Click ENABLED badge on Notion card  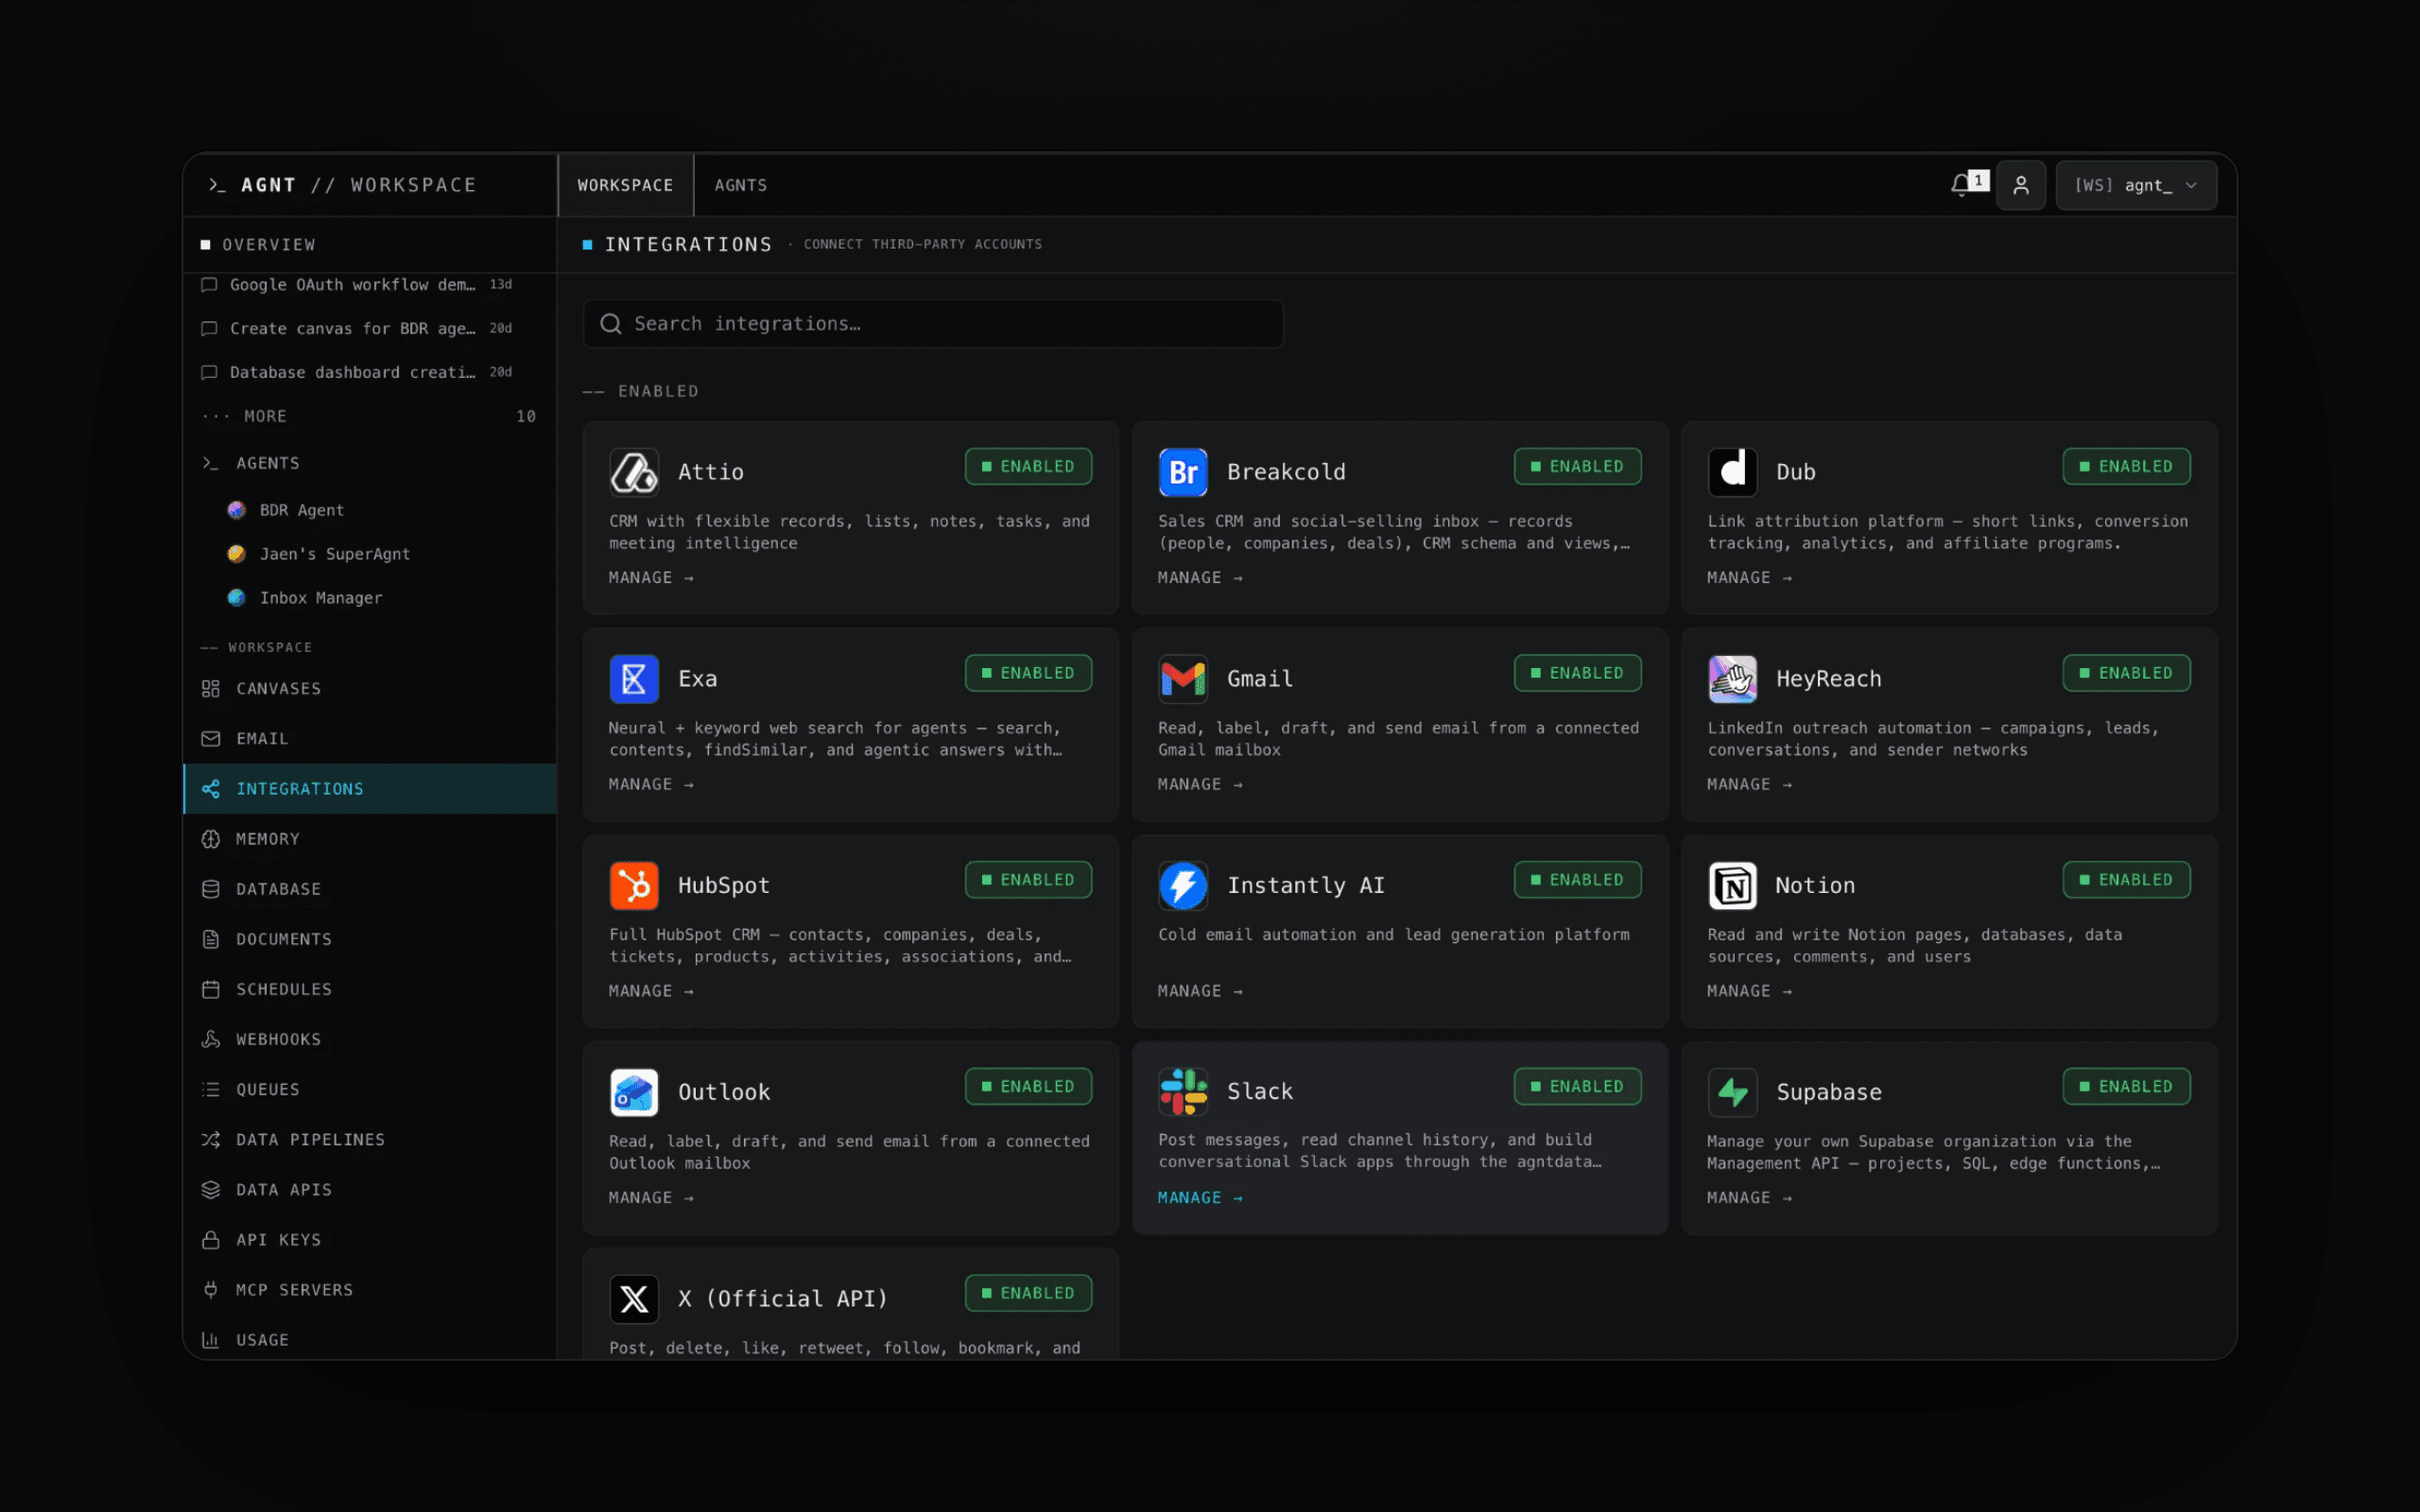pyautogui.click(x=2126, y=880)
